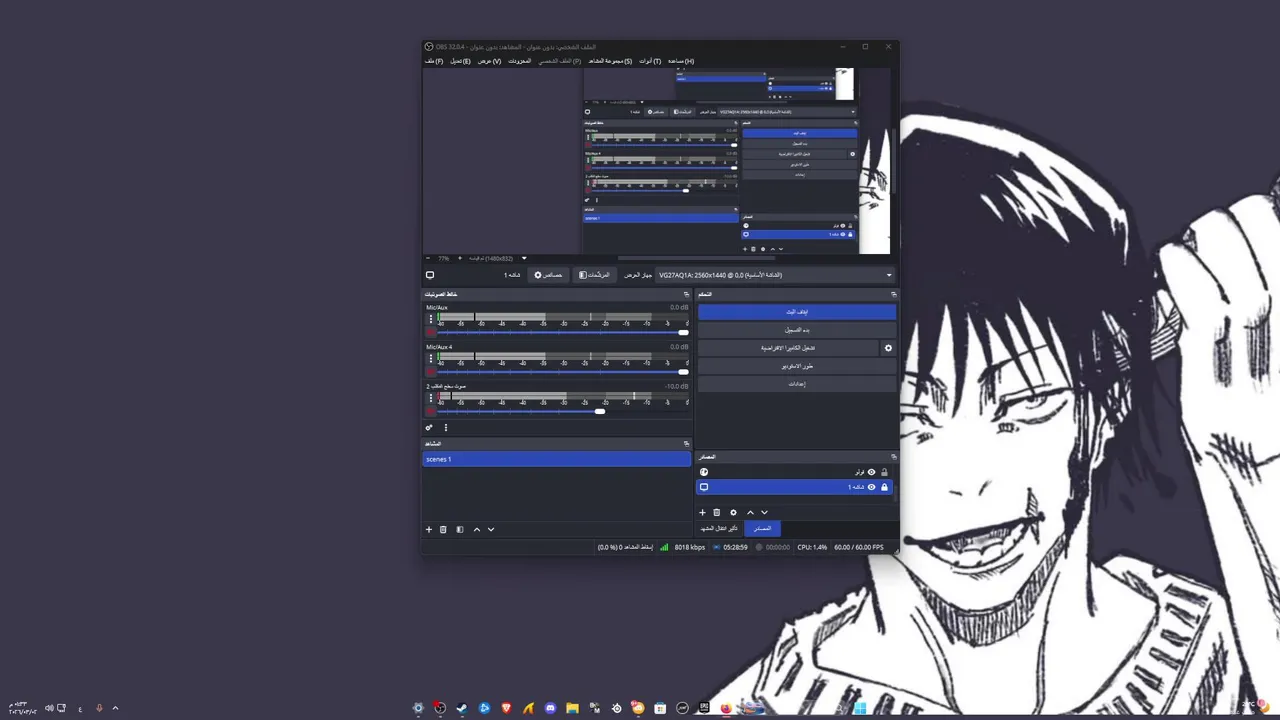Image resolution: width=1280 pixels, height=720 pixels.
Task: Click the Start Recording button
Action: pos(797,330)
